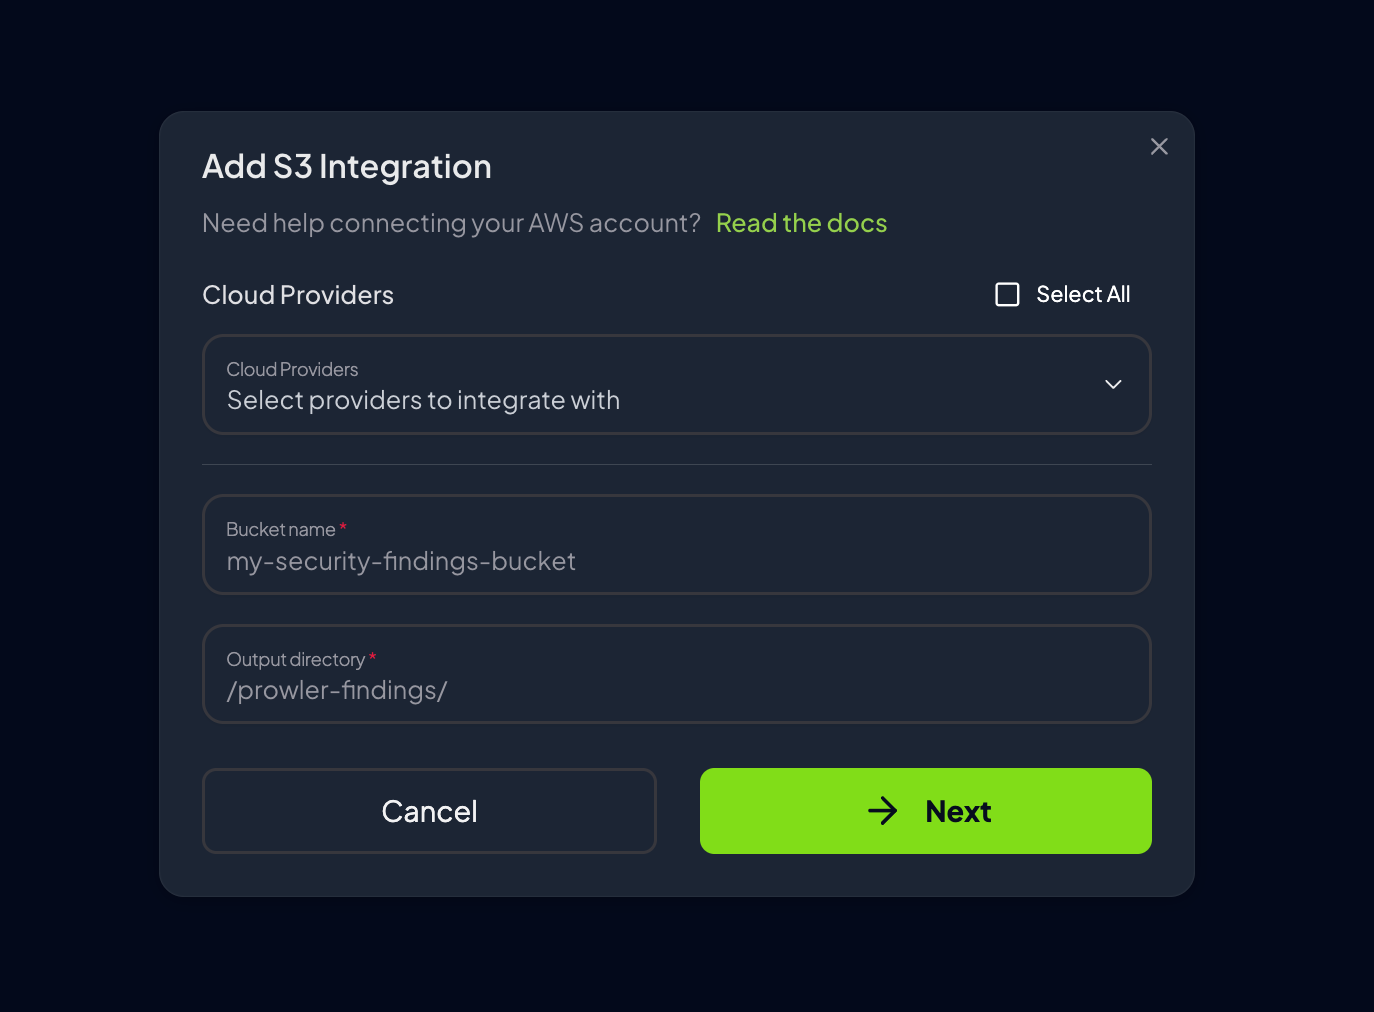Click the X close icon on the dialog

click(1159, 146)
